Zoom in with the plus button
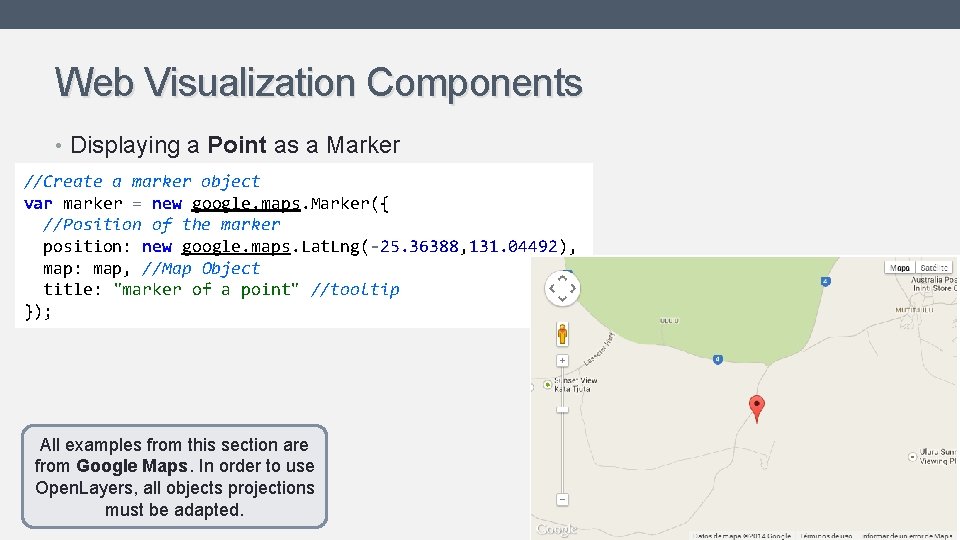The height and width of the screenshot is (540, 960). click(562, 360)
